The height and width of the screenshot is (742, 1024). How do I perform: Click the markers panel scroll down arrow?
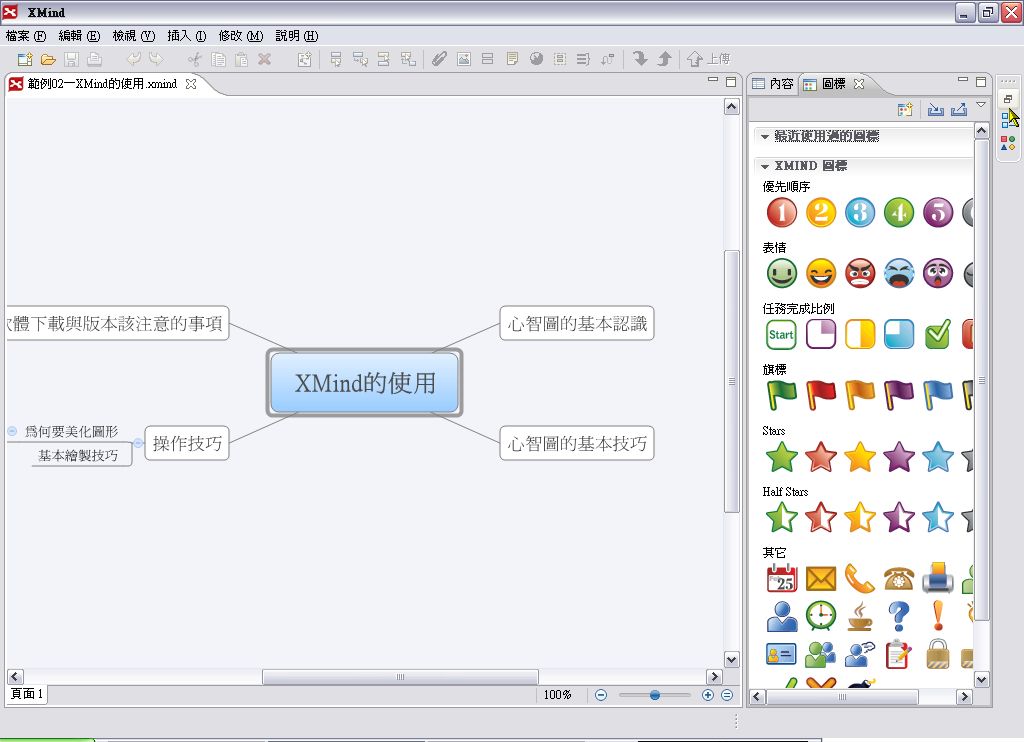tap(982, 679)
